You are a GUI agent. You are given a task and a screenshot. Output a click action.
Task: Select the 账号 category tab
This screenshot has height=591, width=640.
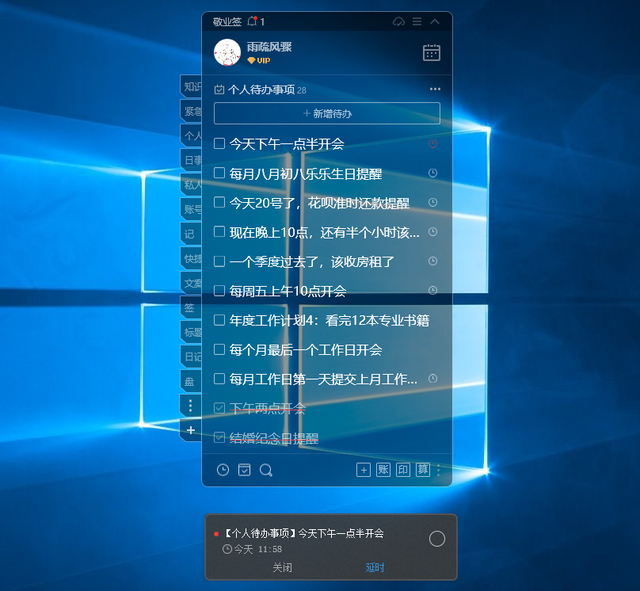tap(191, 209)
